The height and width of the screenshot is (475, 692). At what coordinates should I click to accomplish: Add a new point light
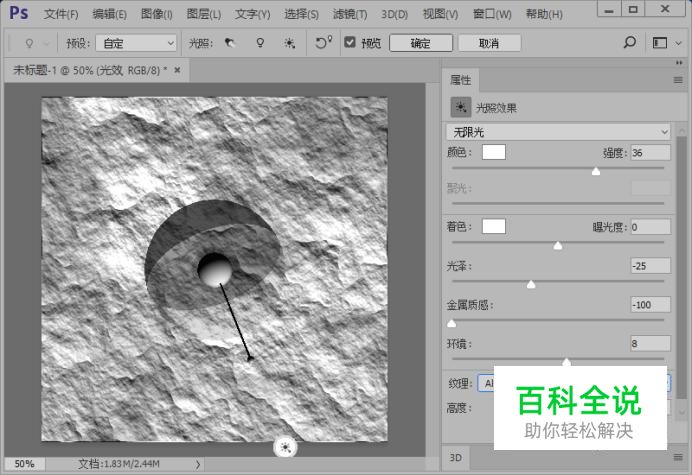click(x=260, y=43)
